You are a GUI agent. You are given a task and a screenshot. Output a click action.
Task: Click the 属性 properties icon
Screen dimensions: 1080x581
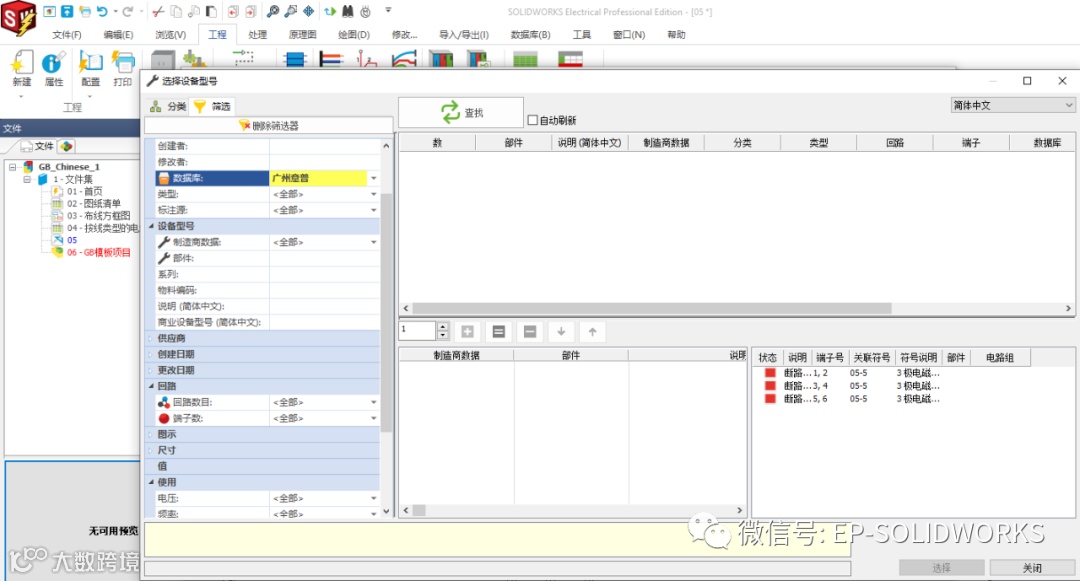point(53,63)
